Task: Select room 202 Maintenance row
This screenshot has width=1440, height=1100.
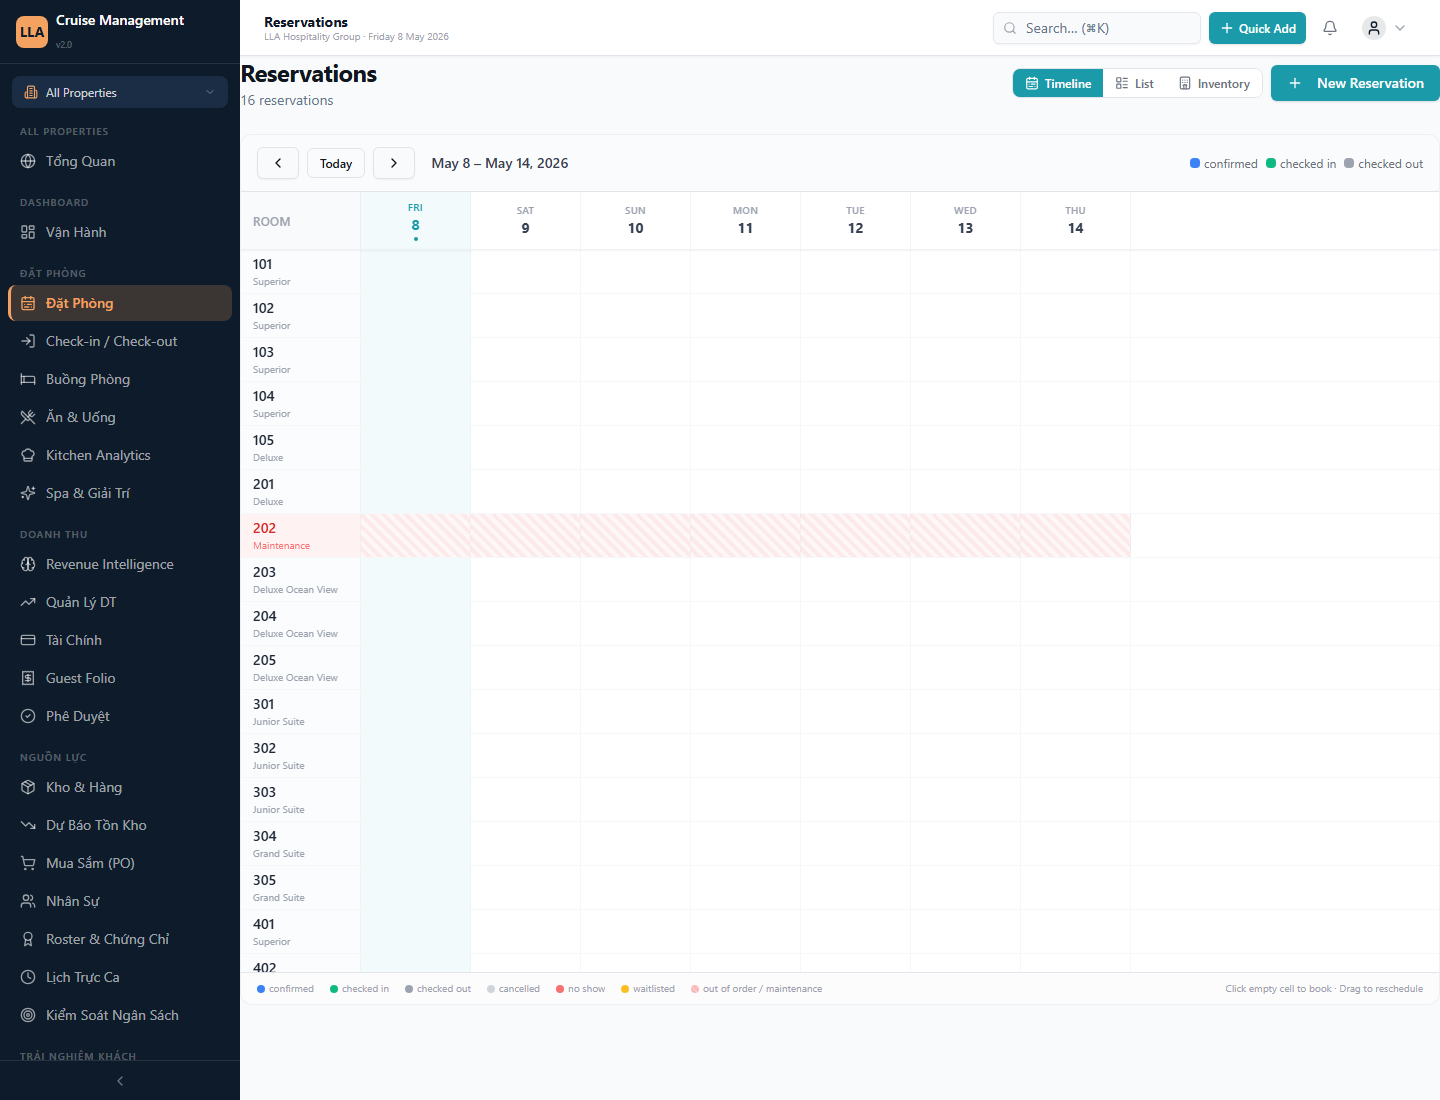Action: point(300,536)
